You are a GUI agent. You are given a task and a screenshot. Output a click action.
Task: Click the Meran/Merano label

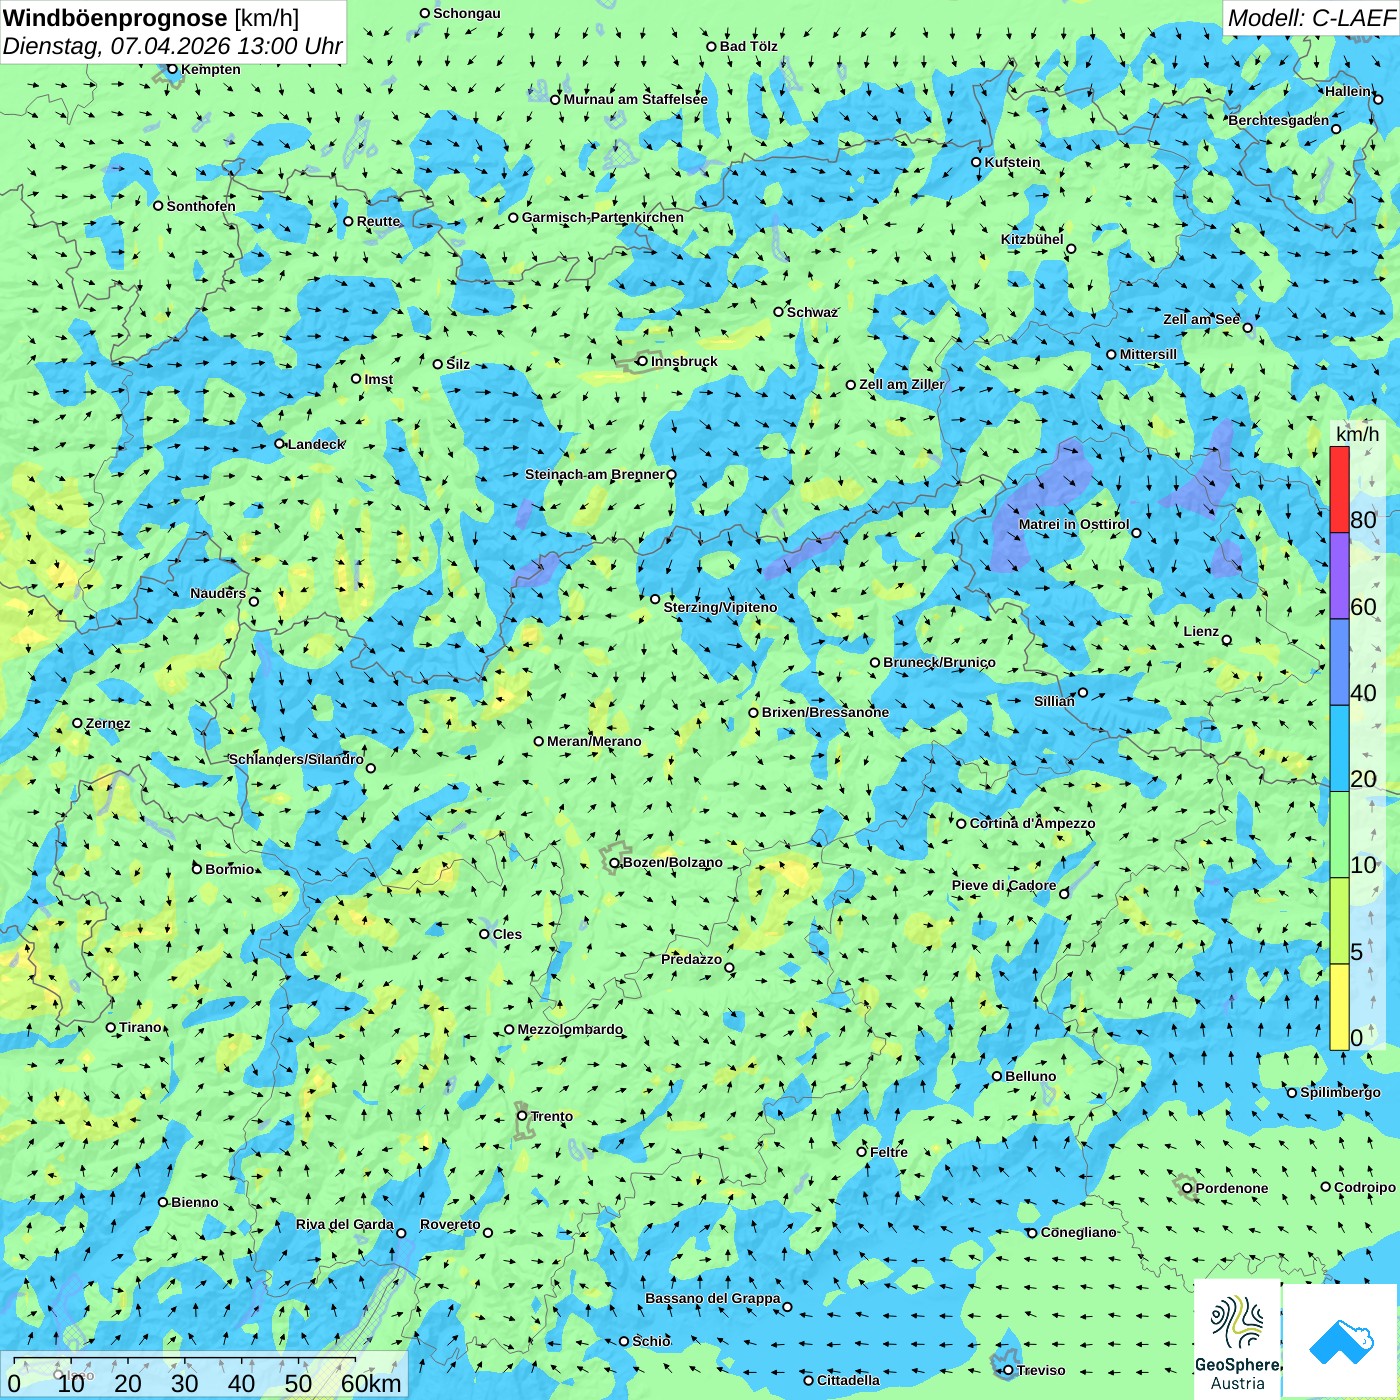click(x=594, y=741)
